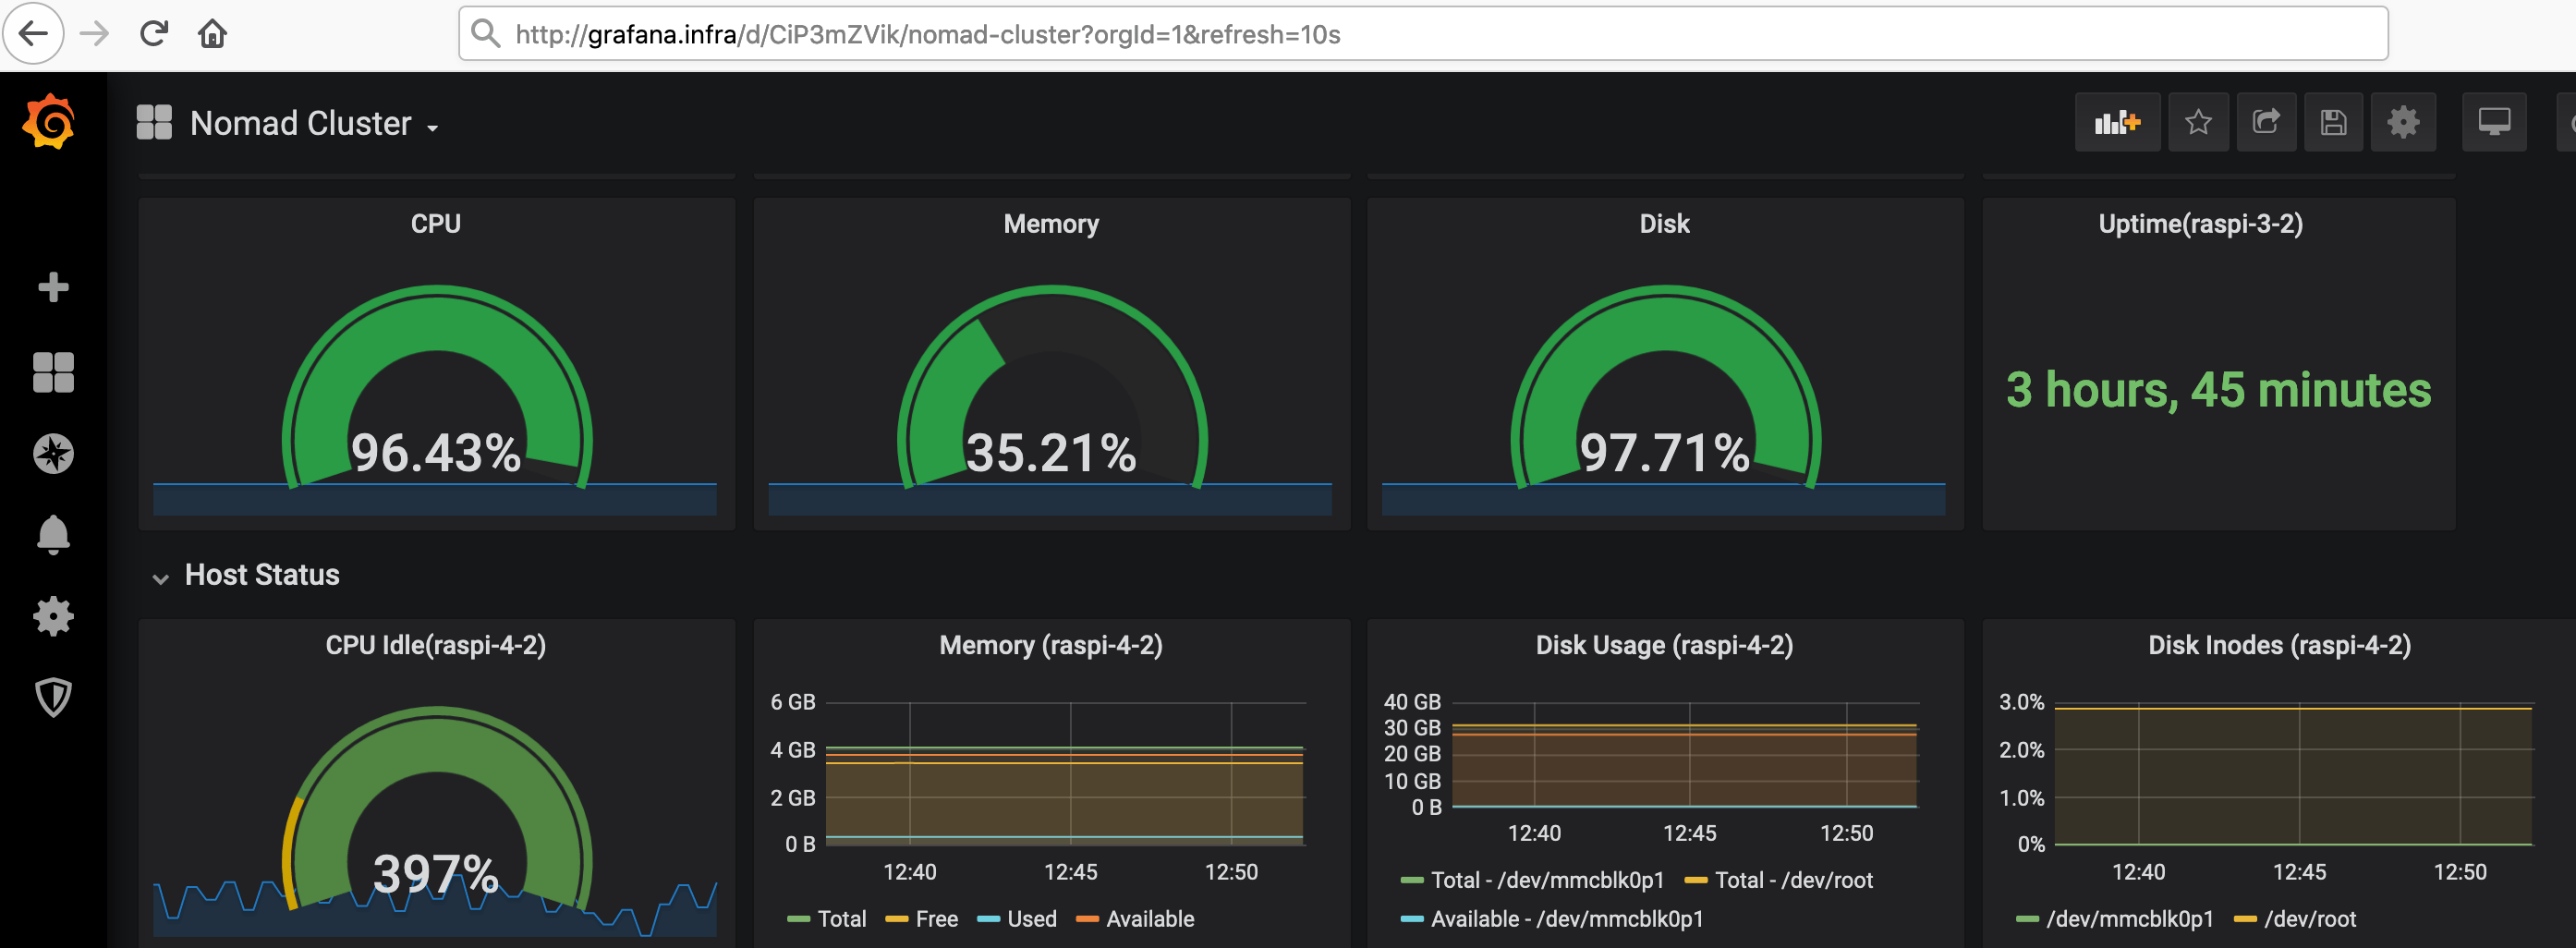Click the Memory gauge panel title

1051,223
